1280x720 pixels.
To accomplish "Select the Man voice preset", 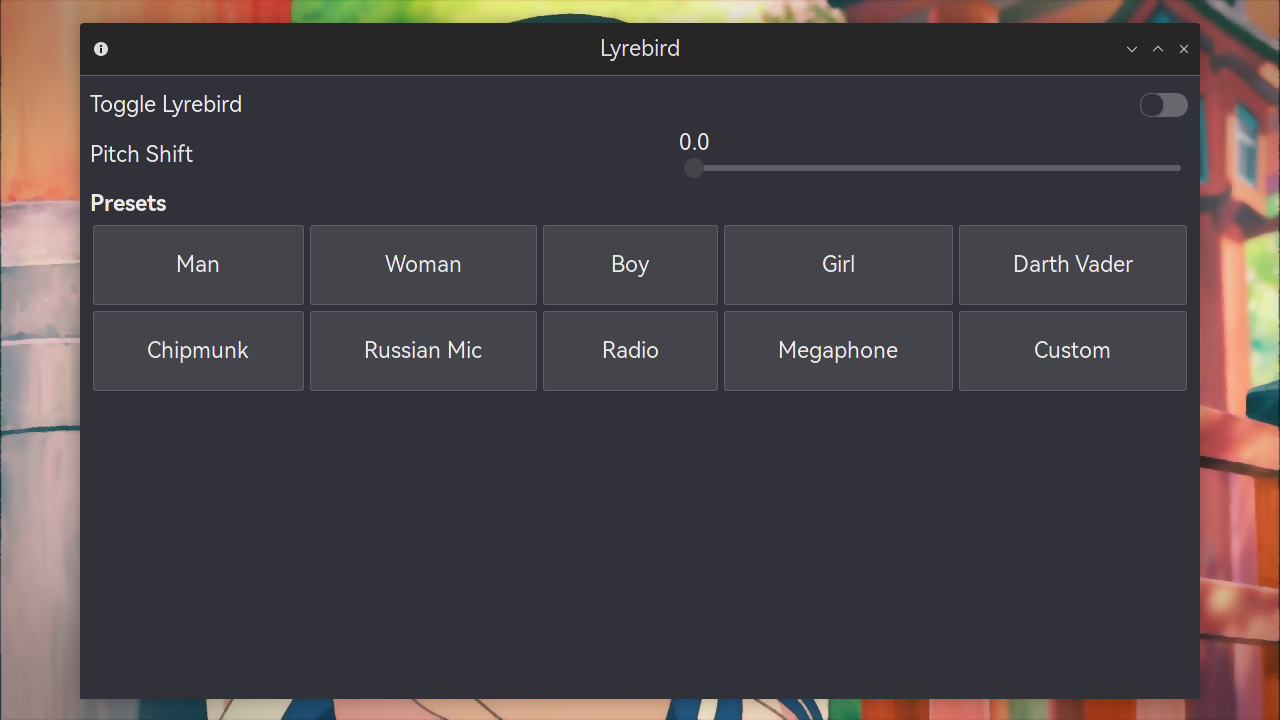I will click(x=198, y=265).
